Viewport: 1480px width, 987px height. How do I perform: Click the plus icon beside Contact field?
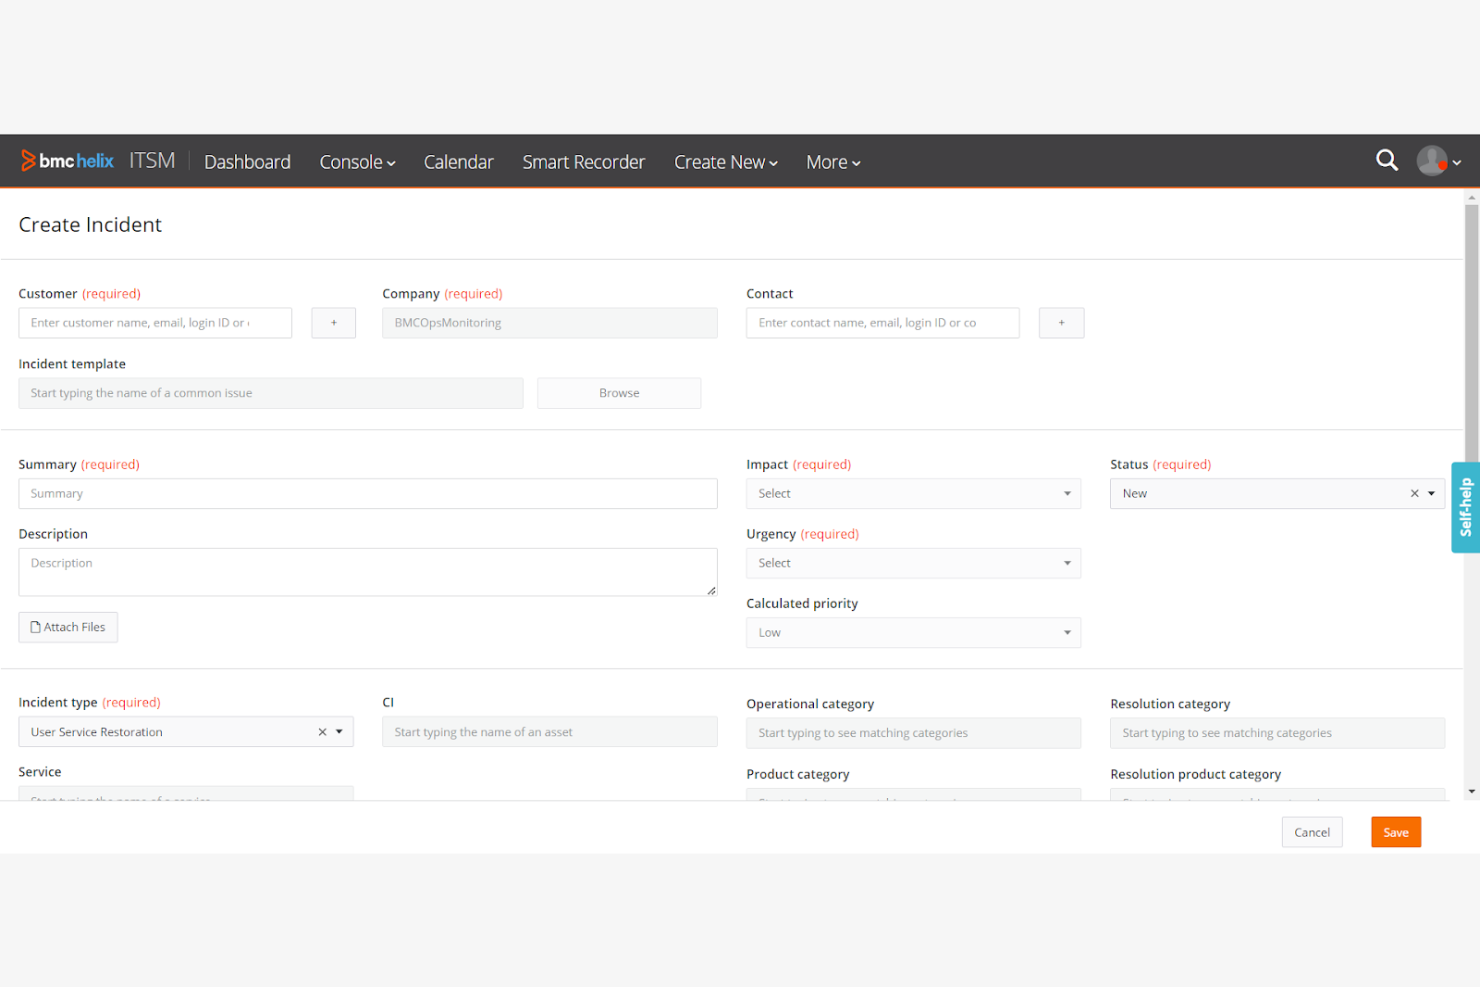1061,322
